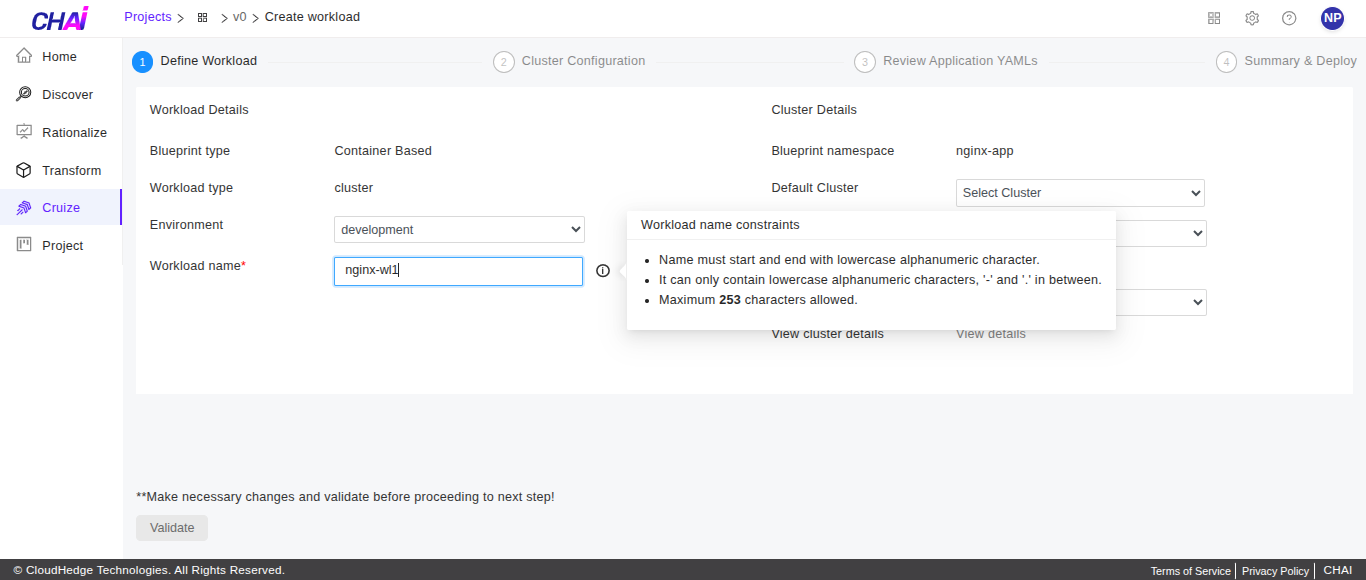Go to Home in sidebar
The image size is (1366, 580).
tap(59, 57)
